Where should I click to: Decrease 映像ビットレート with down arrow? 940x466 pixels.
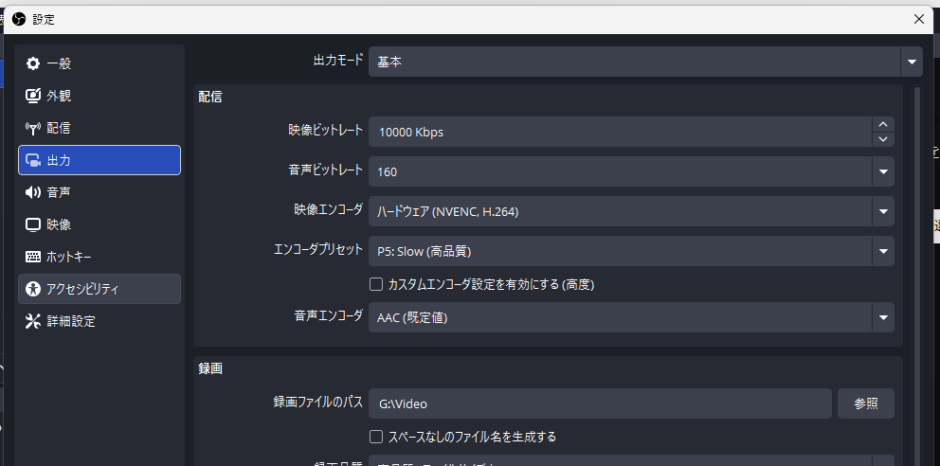(883, 139)
